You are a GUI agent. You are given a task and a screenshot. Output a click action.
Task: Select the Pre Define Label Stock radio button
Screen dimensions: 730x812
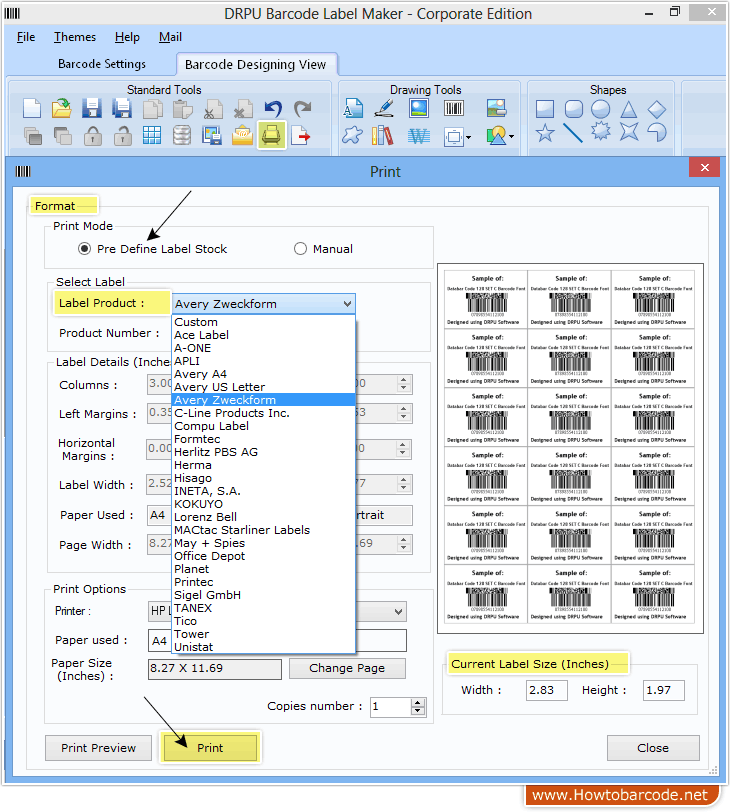(84, 249)
